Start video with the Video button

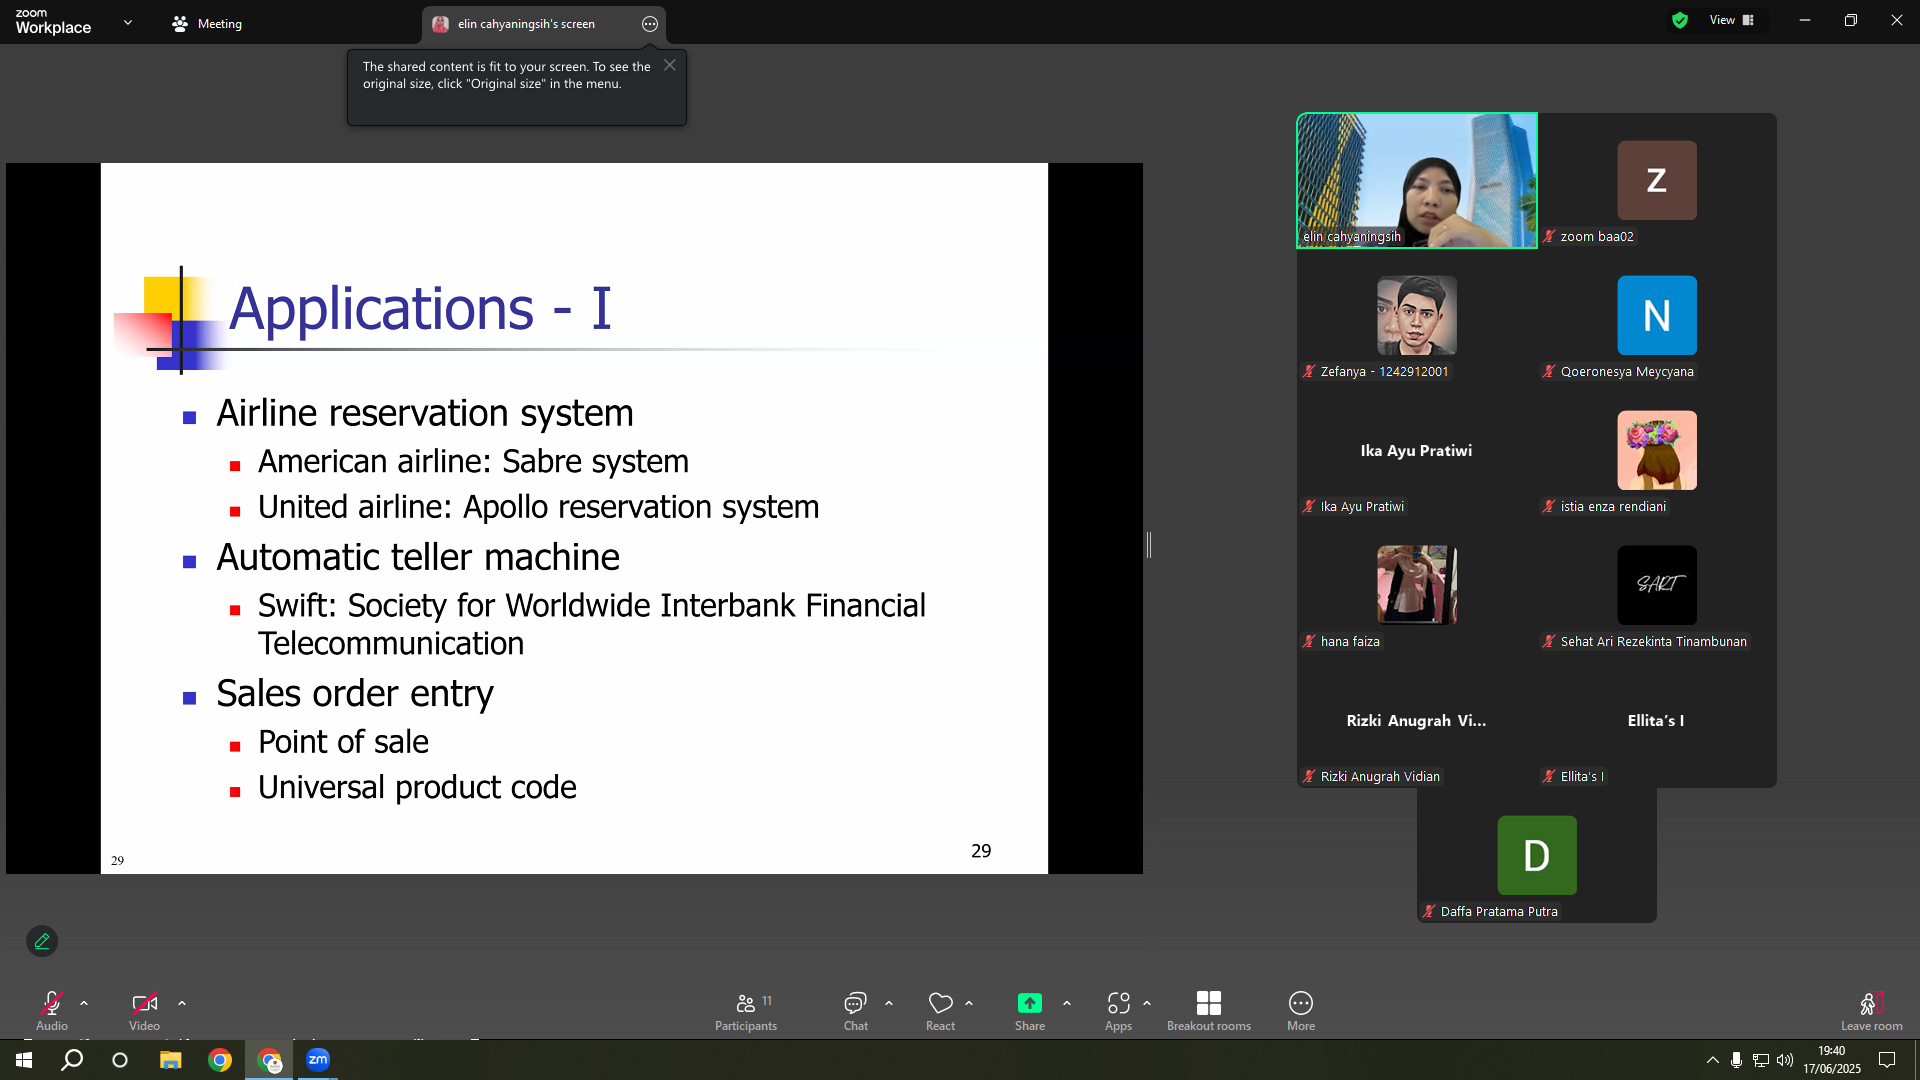[x=144, y=1010]
